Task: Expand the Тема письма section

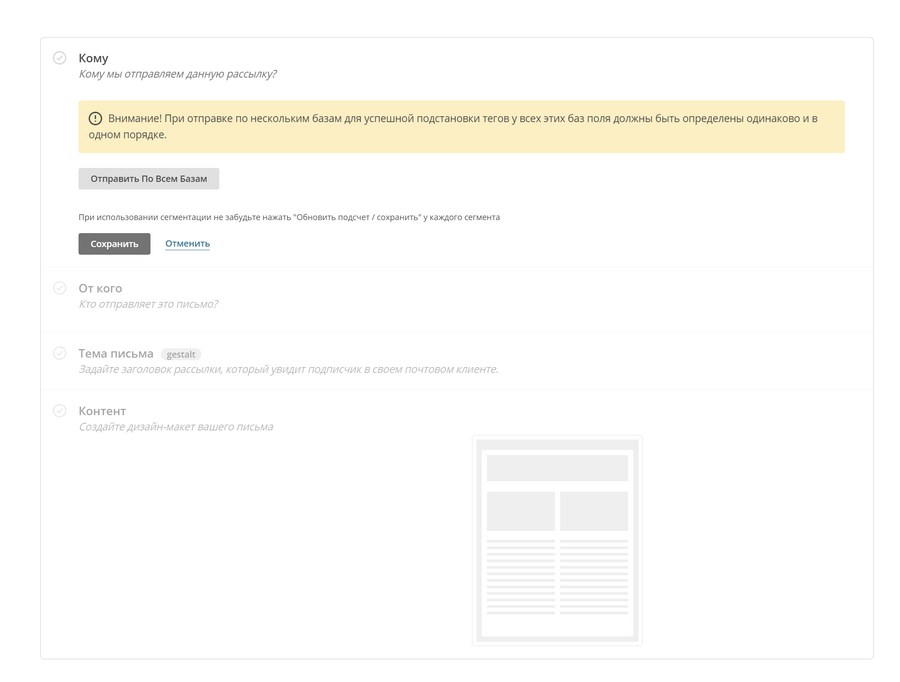Action: tap(116, 353)
